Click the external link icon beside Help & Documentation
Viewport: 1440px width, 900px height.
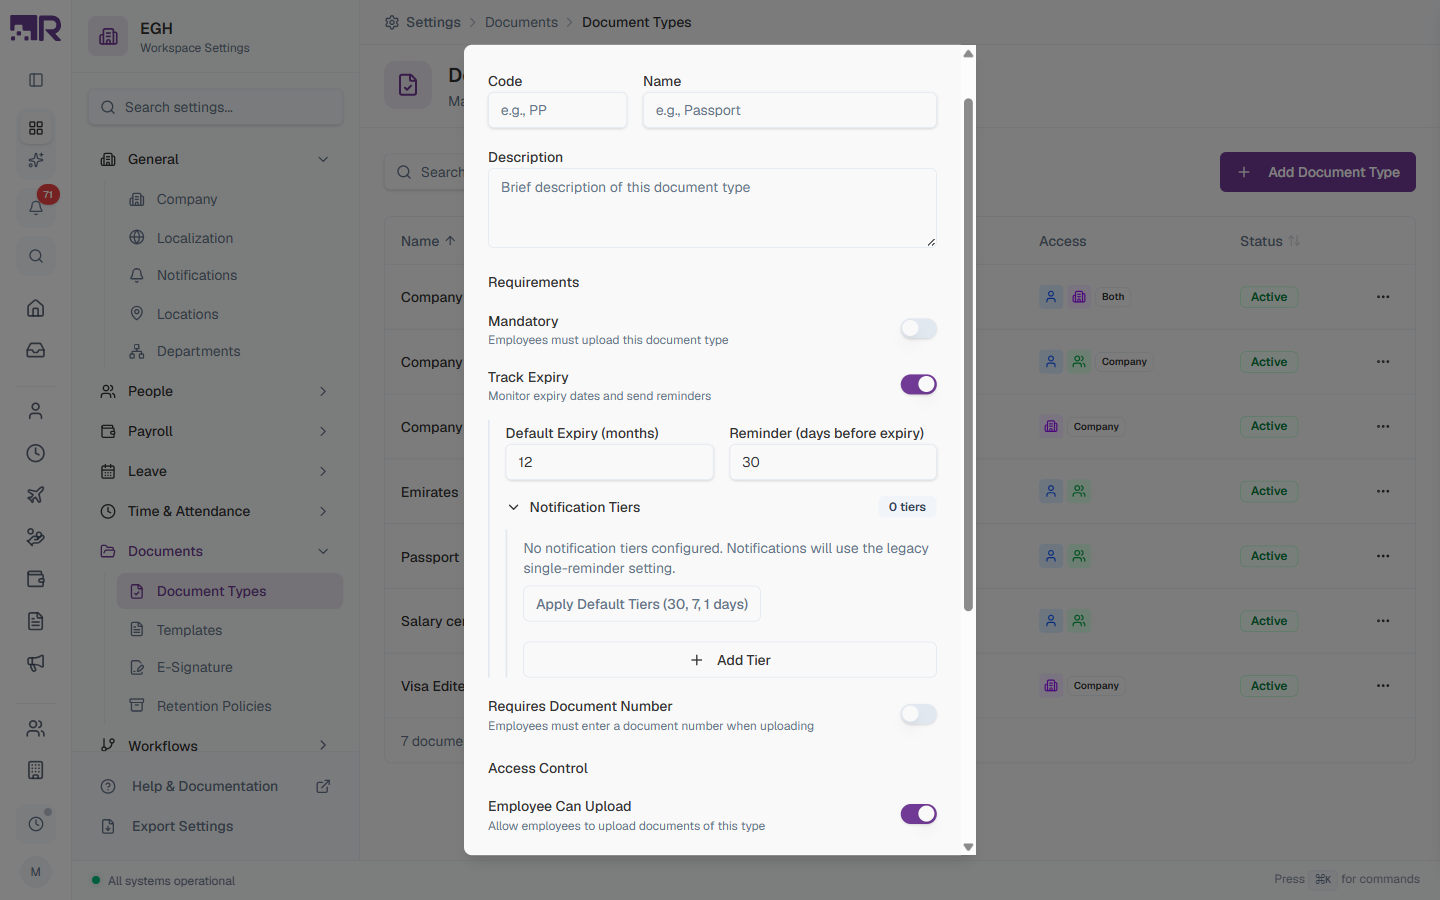(x=323, y=786)
